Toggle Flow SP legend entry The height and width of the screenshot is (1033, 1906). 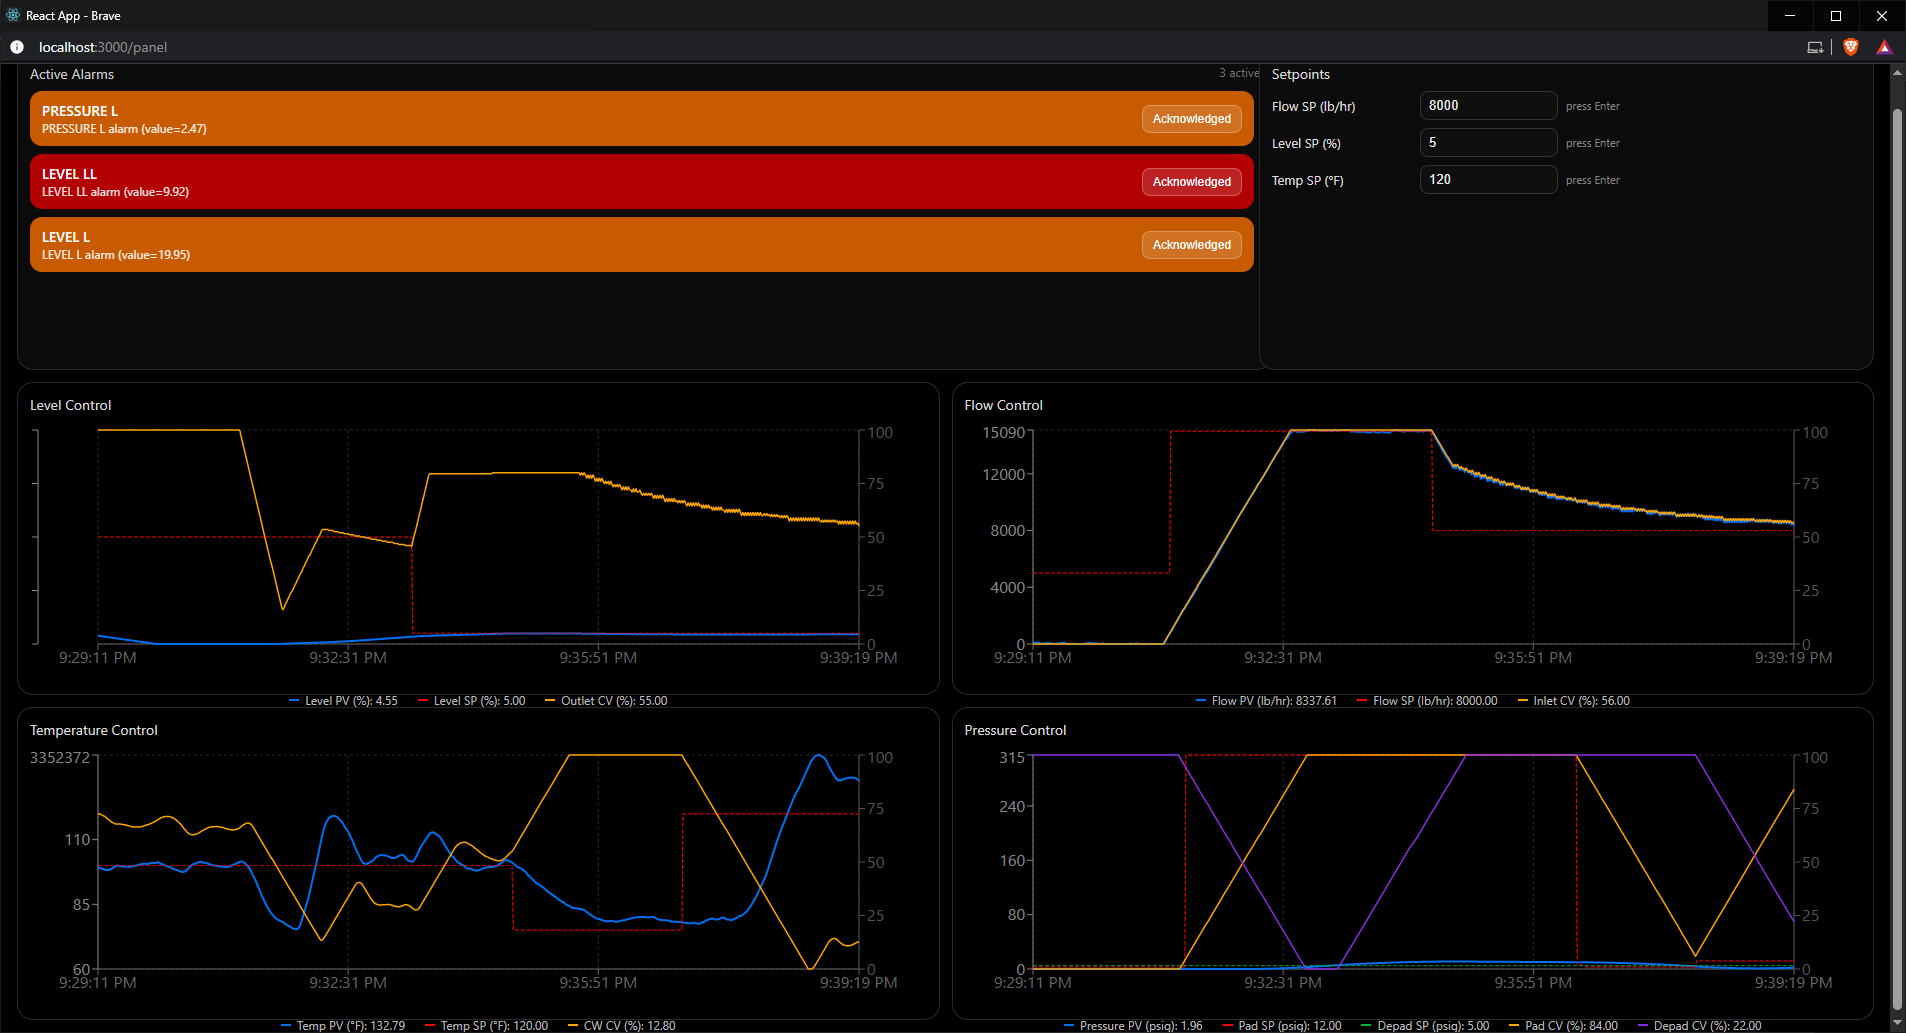(x=1427, y=701)
